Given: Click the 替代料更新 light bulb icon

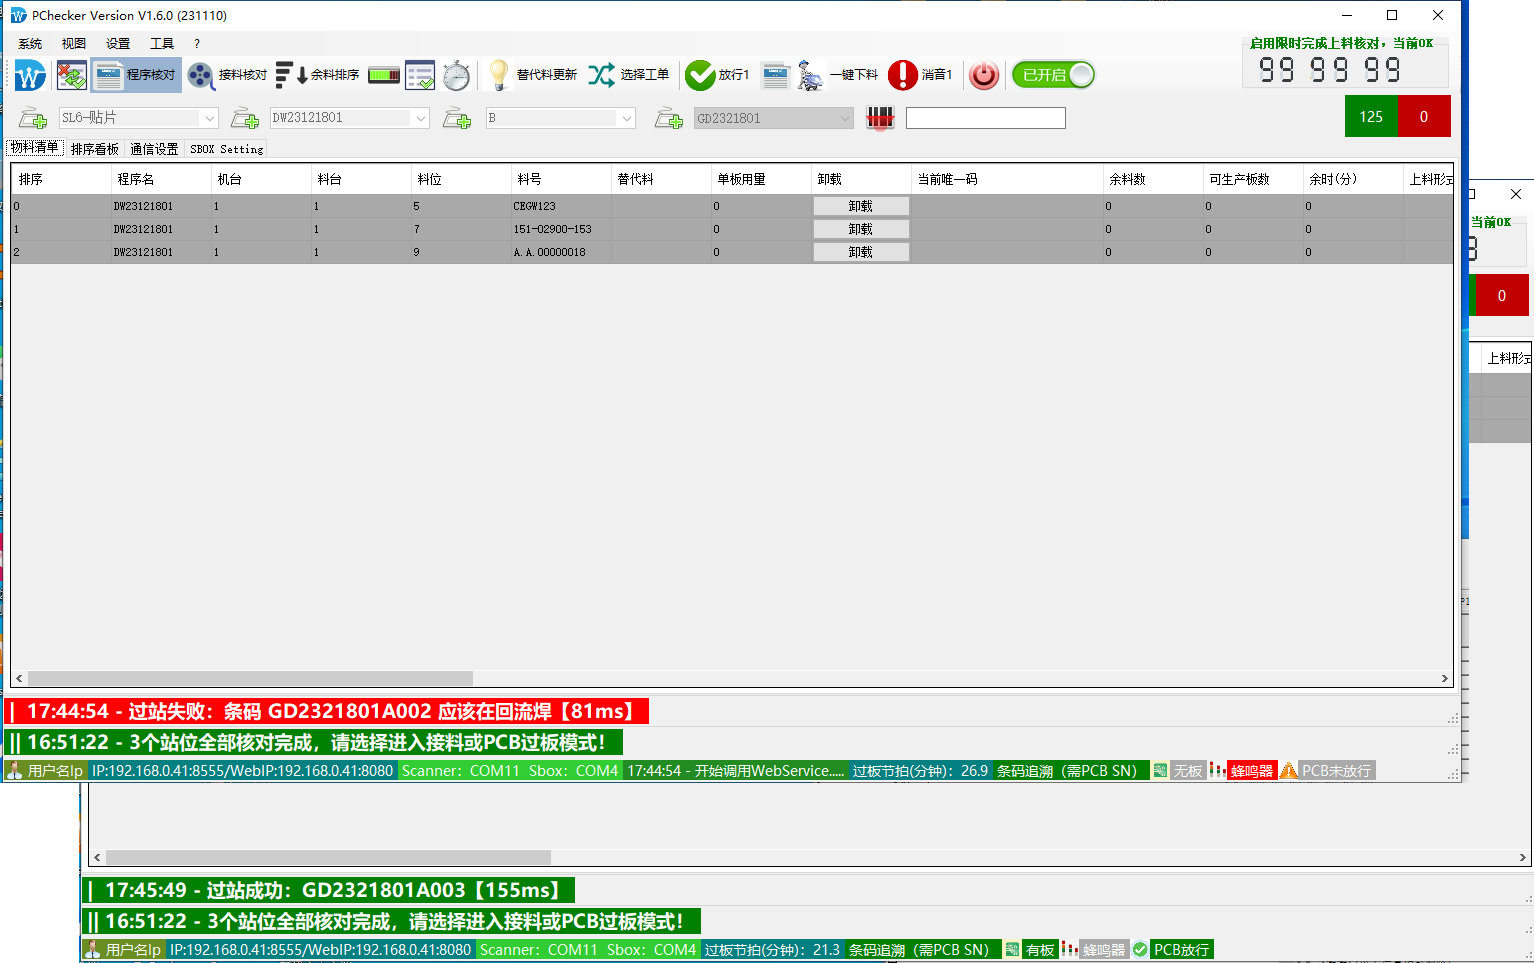Looking at the screenshot, I should coord(498,75).
